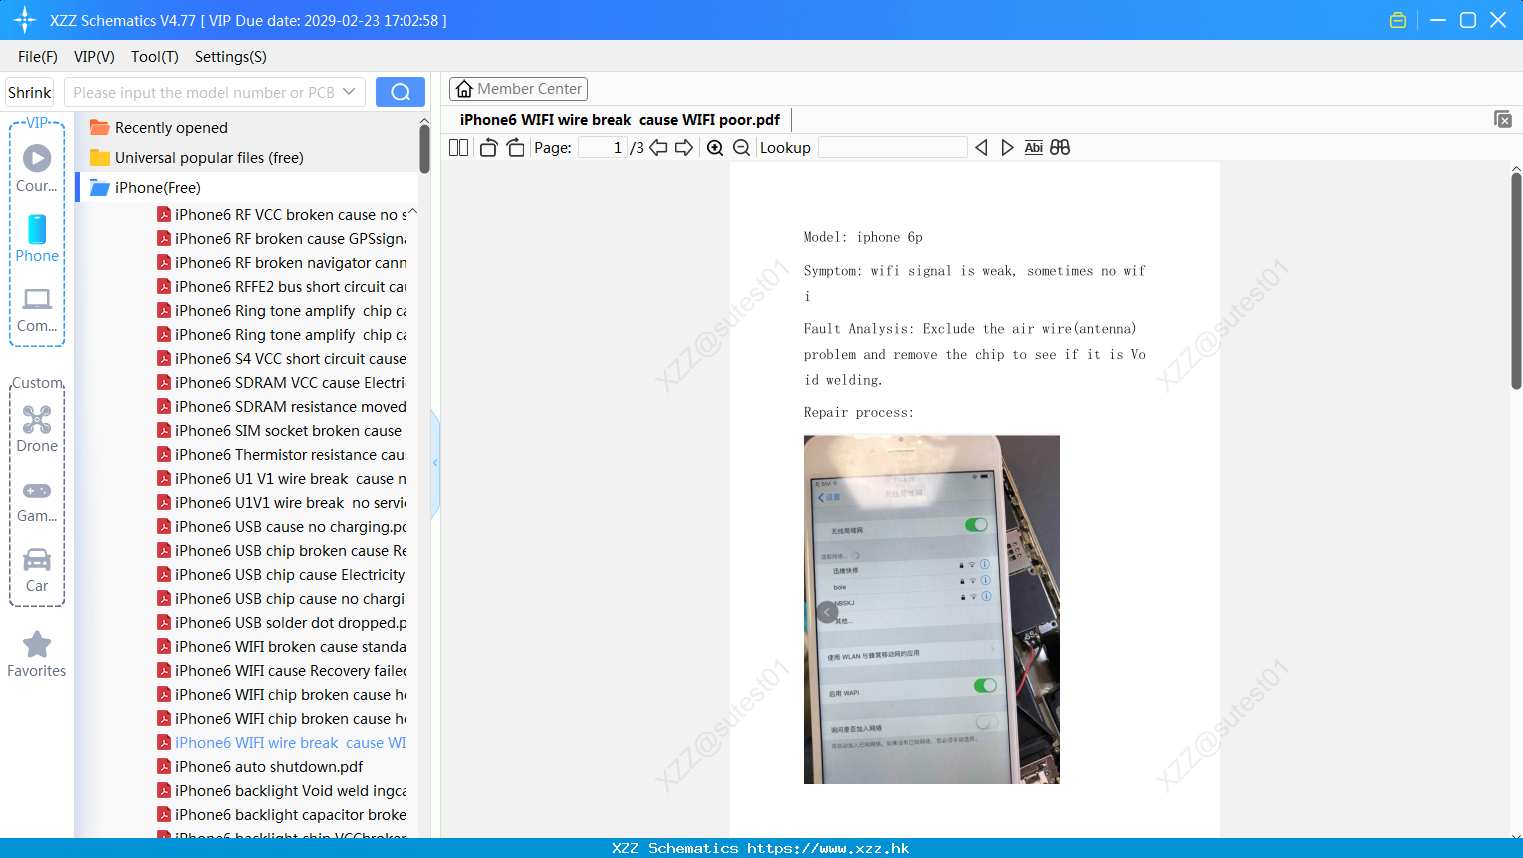Zoom in on the PDF
Viewport: 1523px width, 858px height.
715,148
